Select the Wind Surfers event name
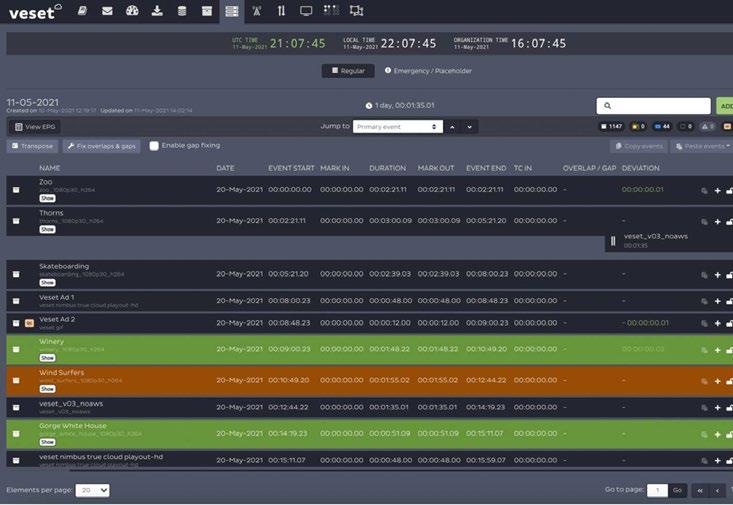The width and height of the screenshot is (733, 505). [62, 372]
